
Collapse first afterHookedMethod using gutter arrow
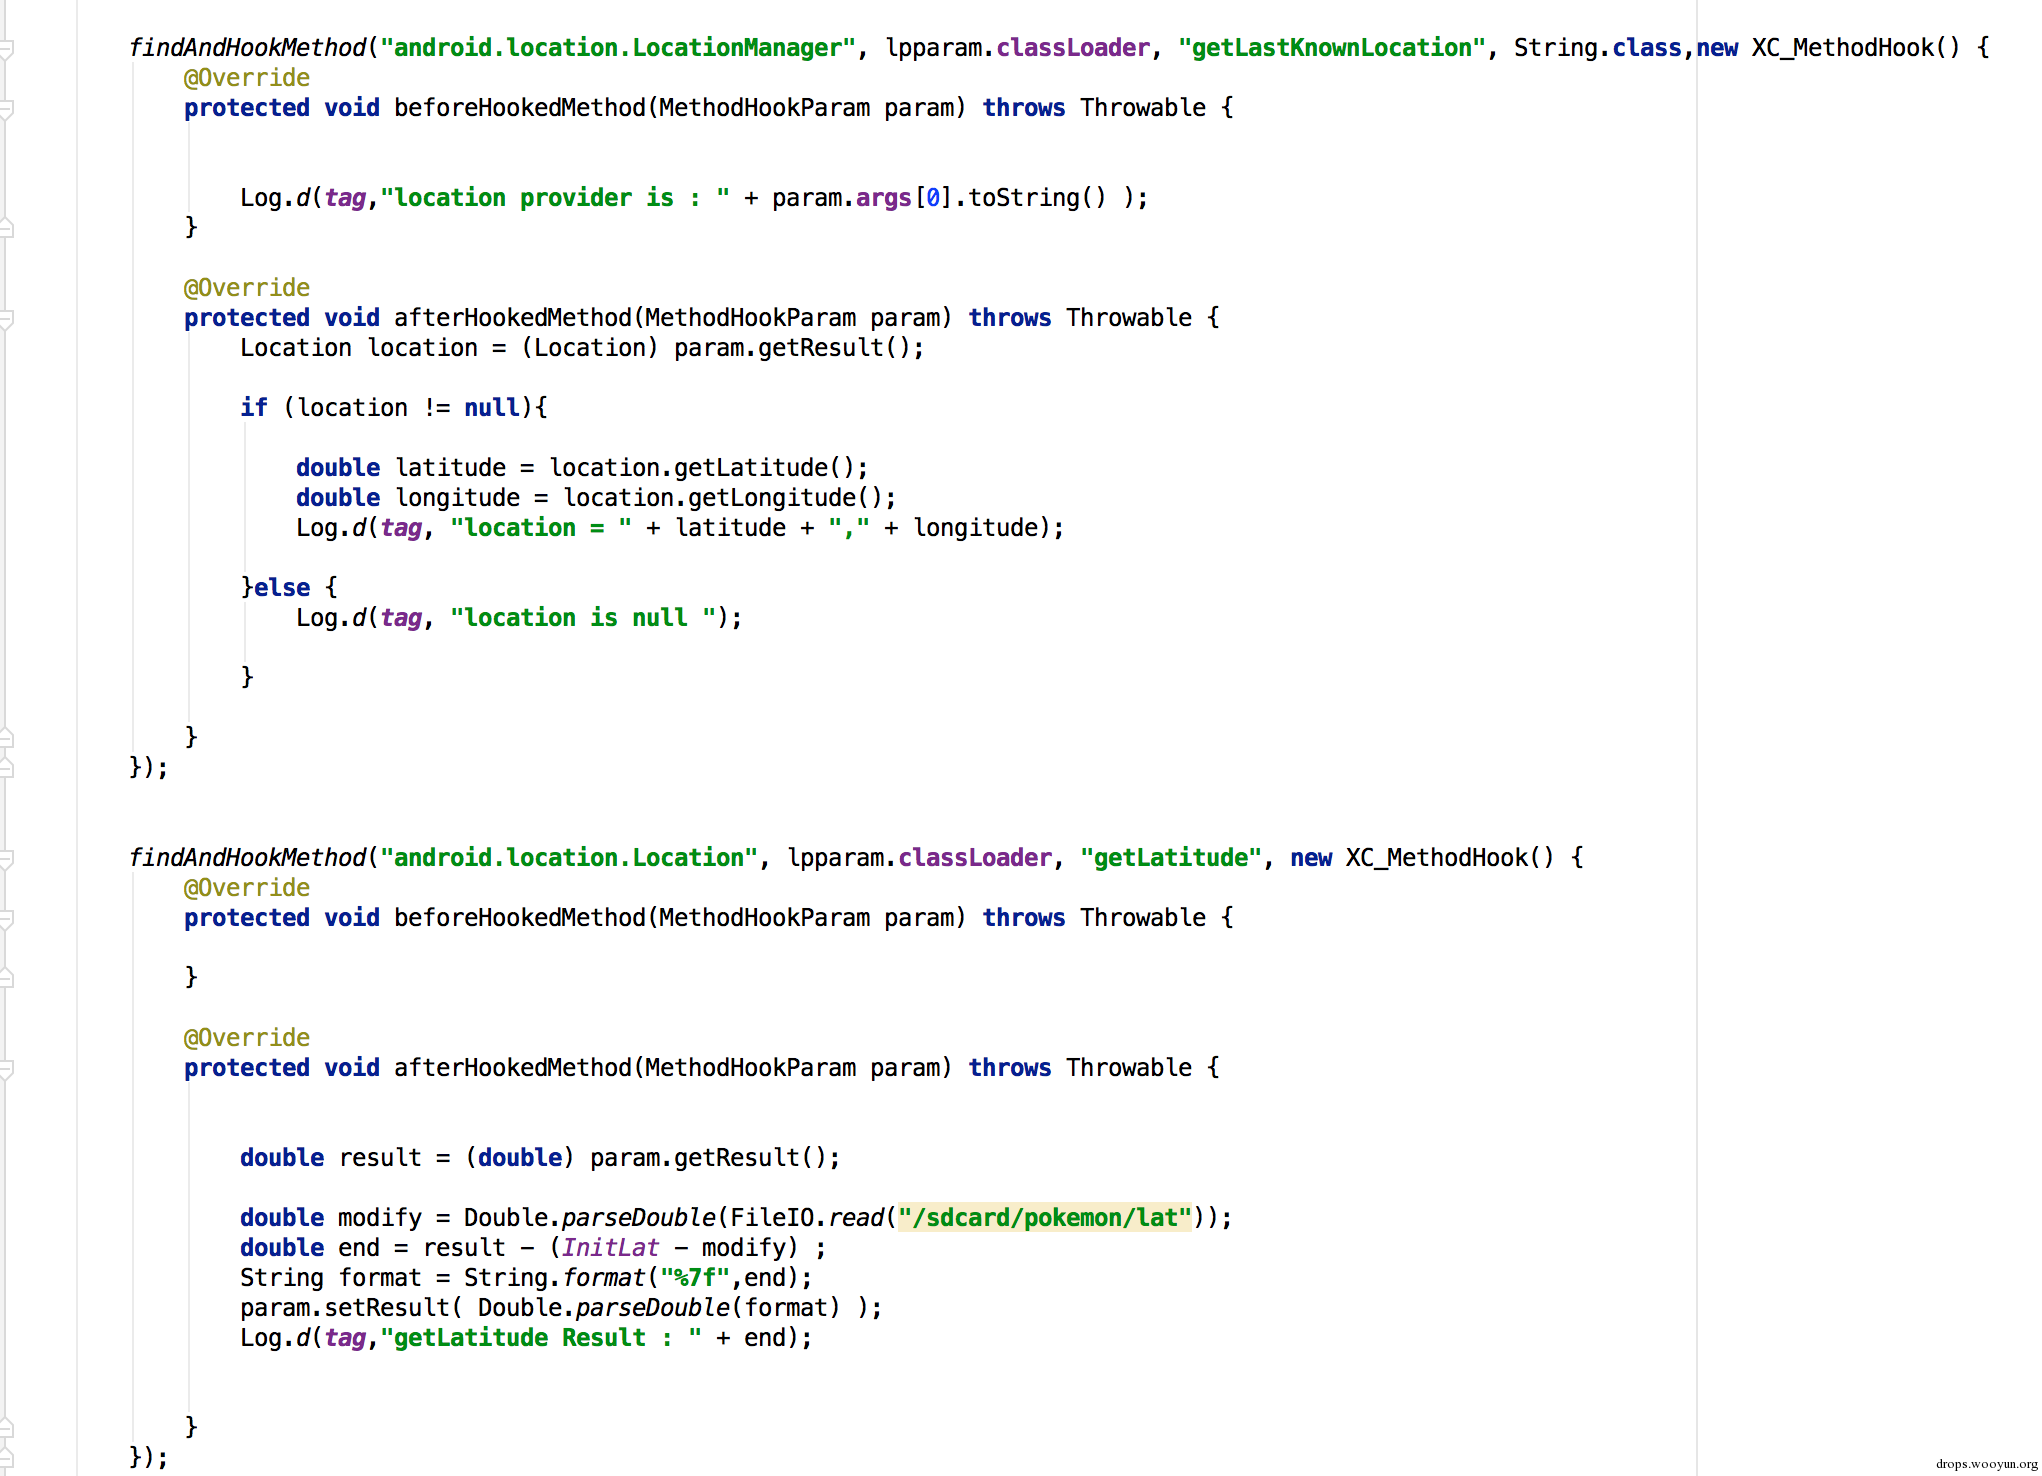(x=5, y=318)
